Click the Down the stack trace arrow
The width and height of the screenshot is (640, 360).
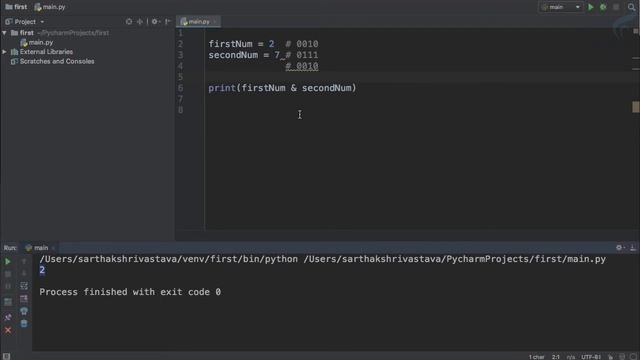[24, 273]
